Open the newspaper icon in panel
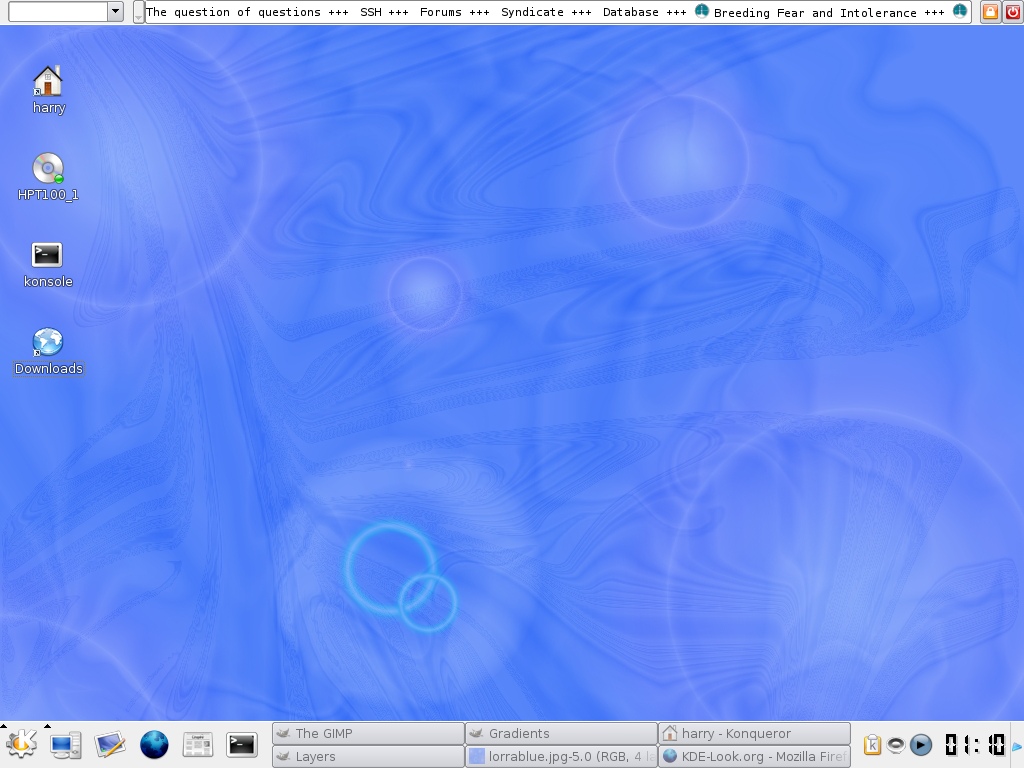 pos(198,744)
